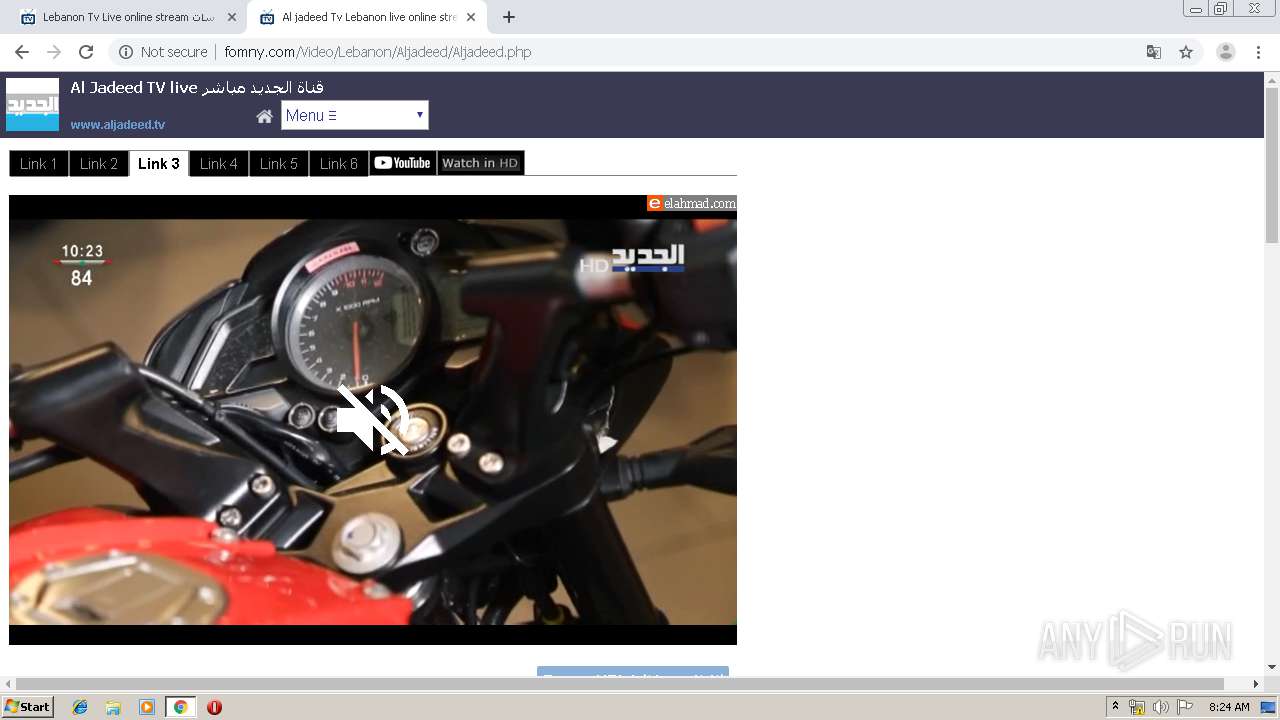
Task: Click the URL in the address bar
Action: (378, 52)
